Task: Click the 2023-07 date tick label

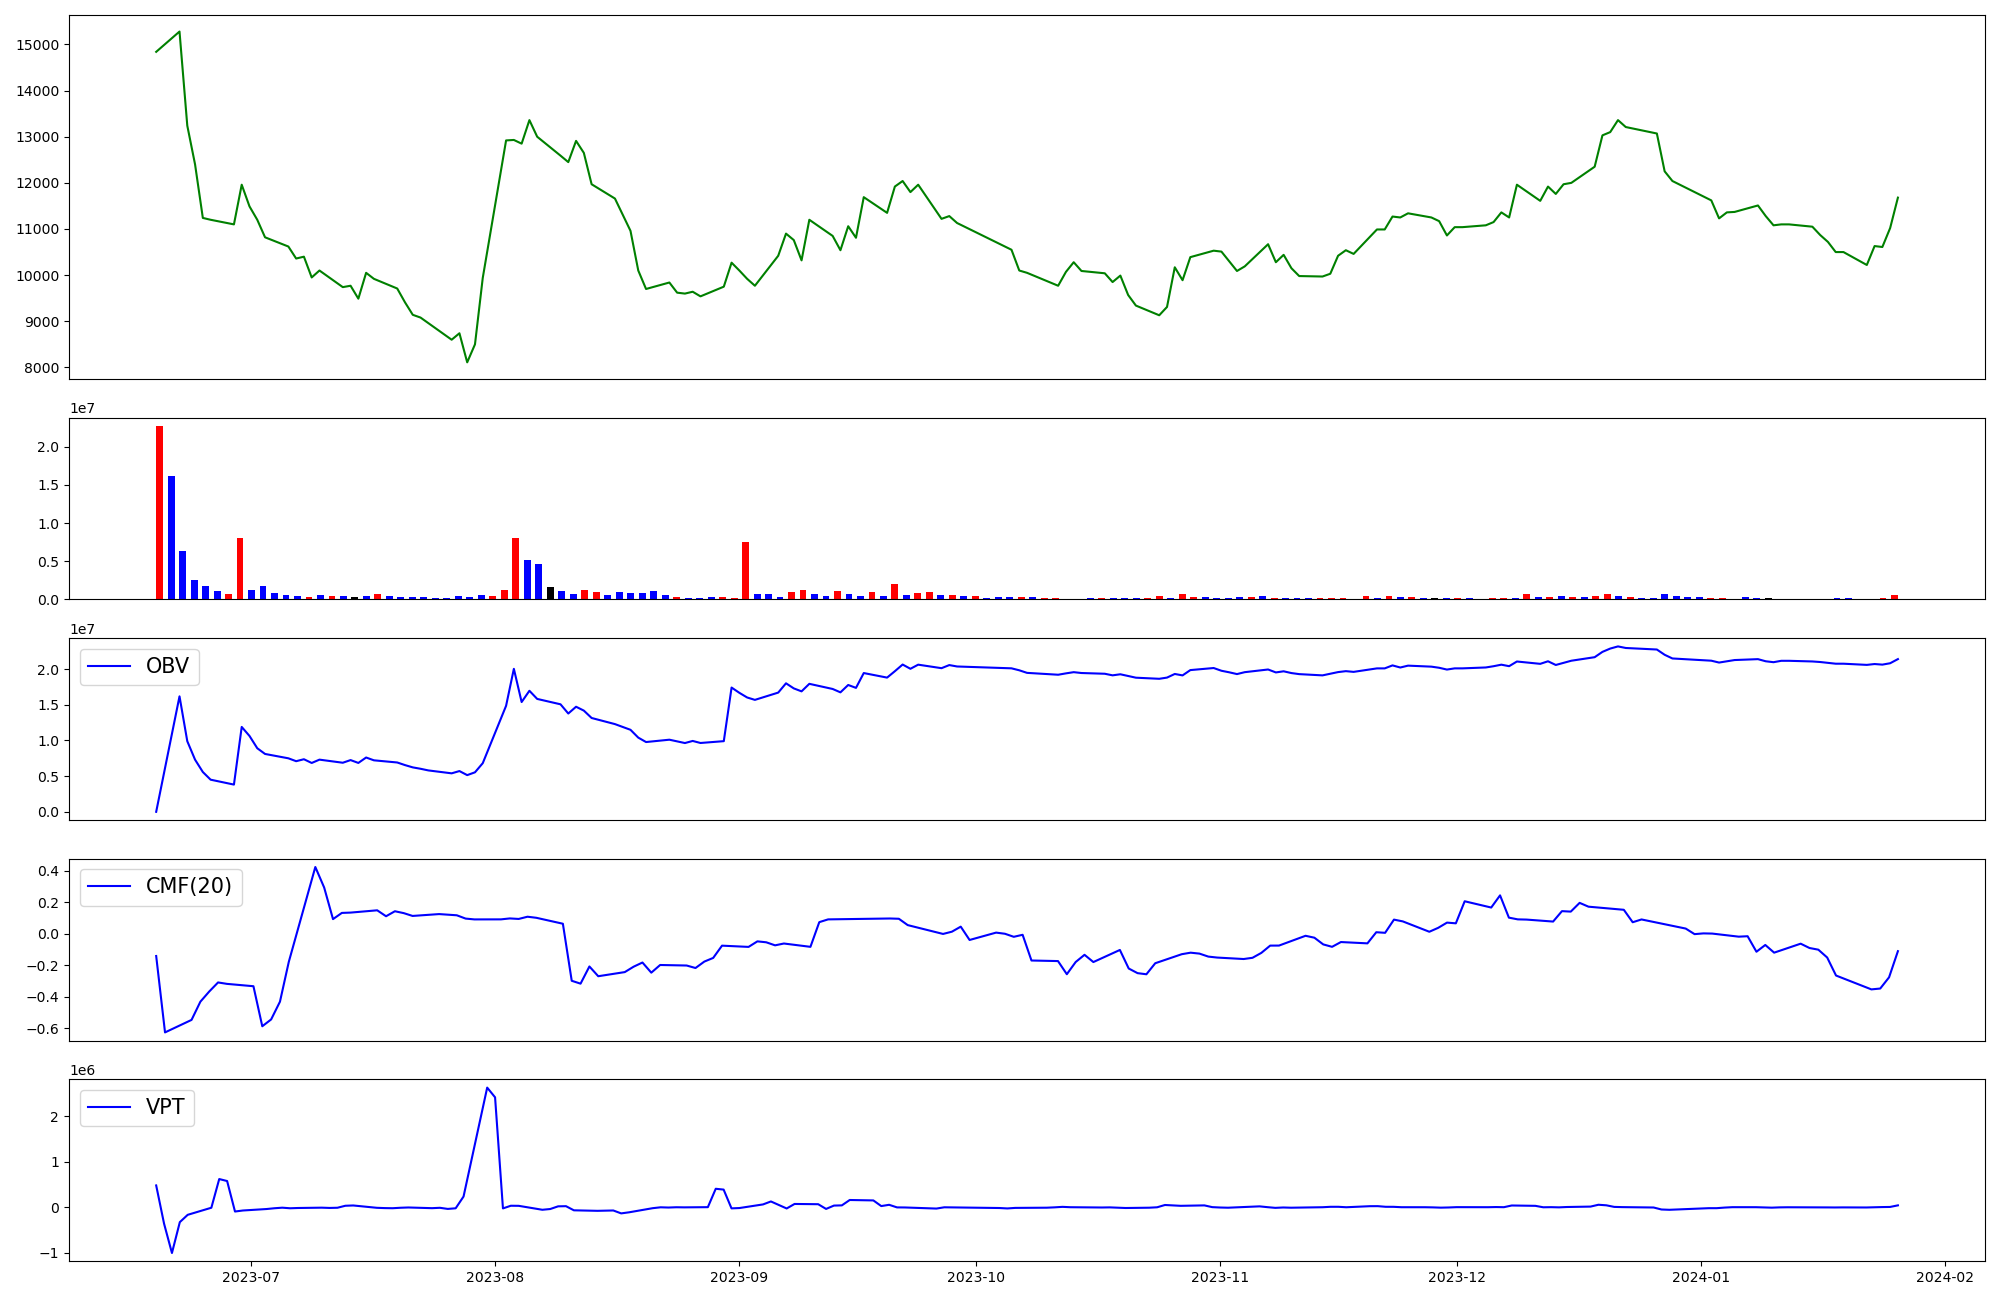Action: pyautogui.click(x=251, y=1277)
